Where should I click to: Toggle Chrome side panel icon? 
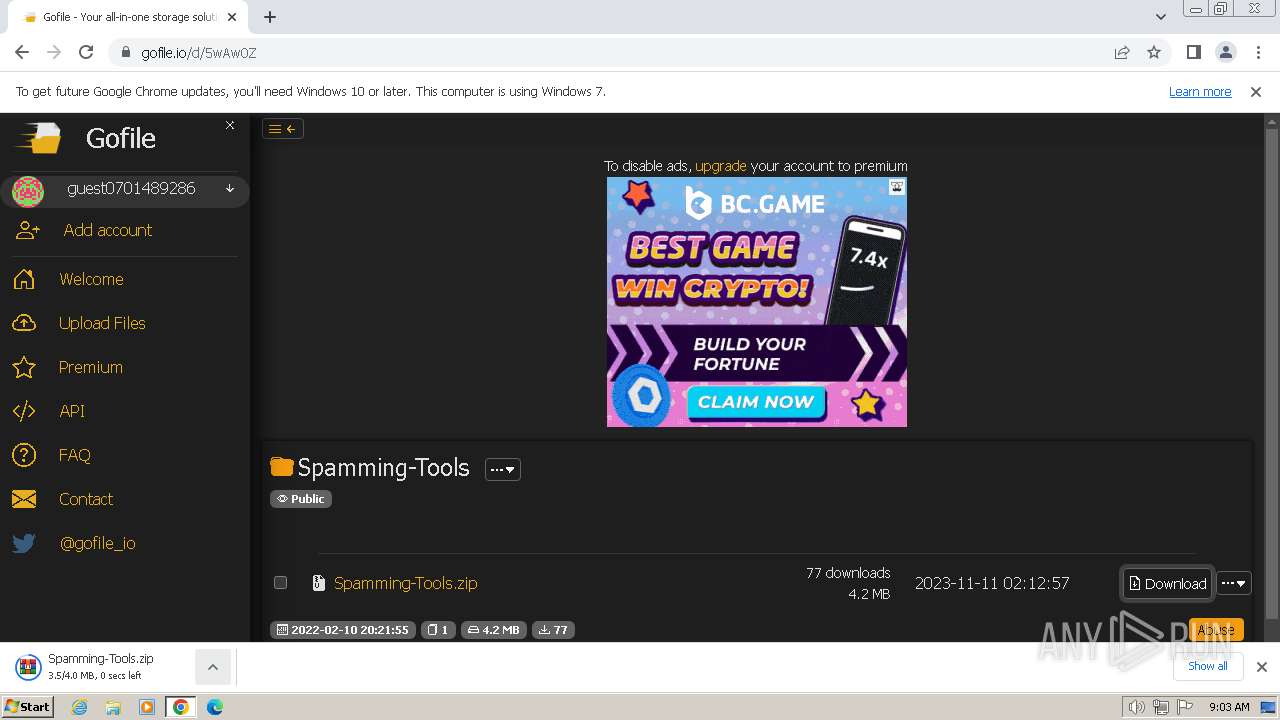[x=1194, y=52]
